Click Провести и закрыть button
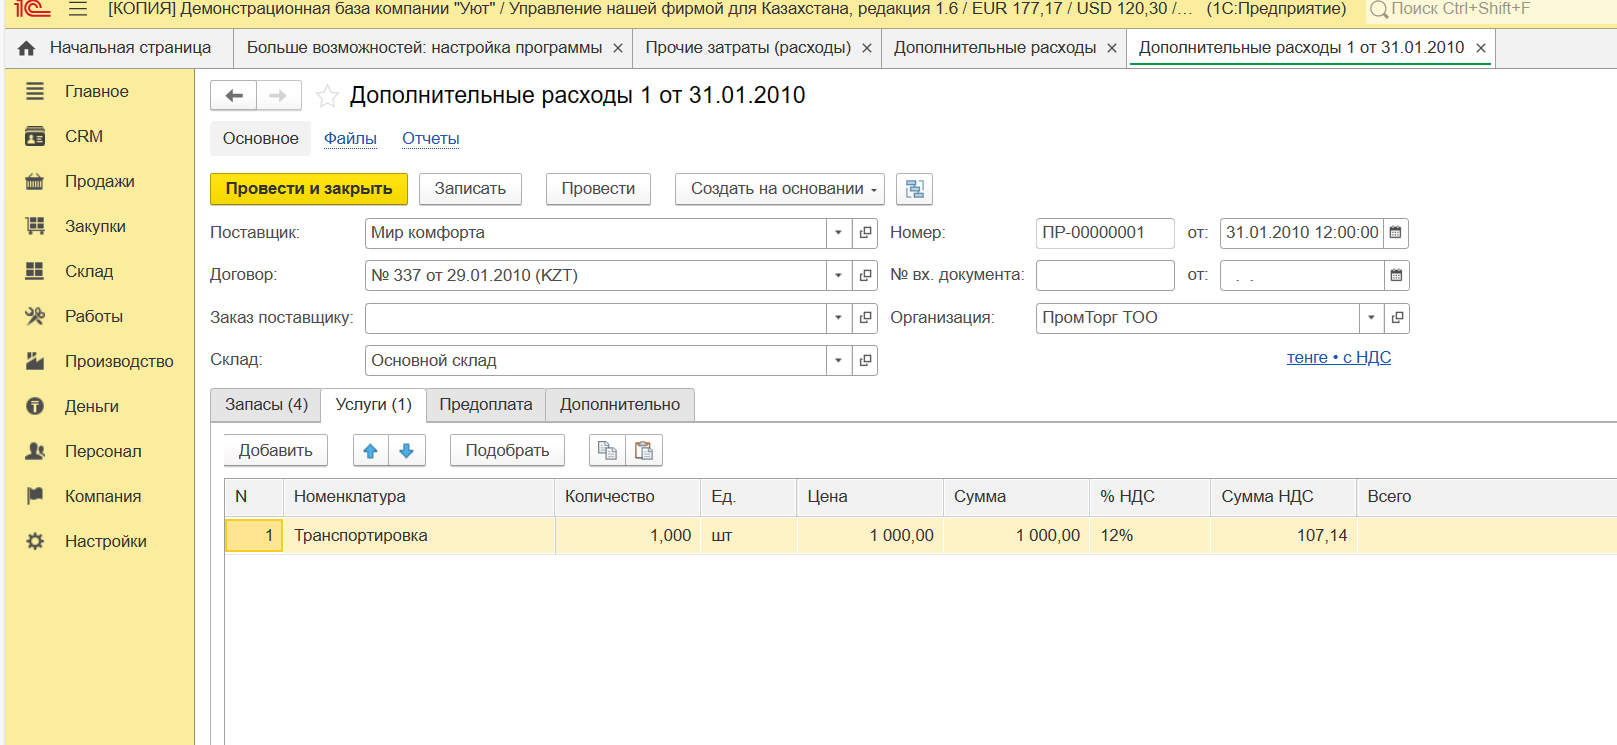Screen dimensions: 1617x745 (x=309, y=189)
